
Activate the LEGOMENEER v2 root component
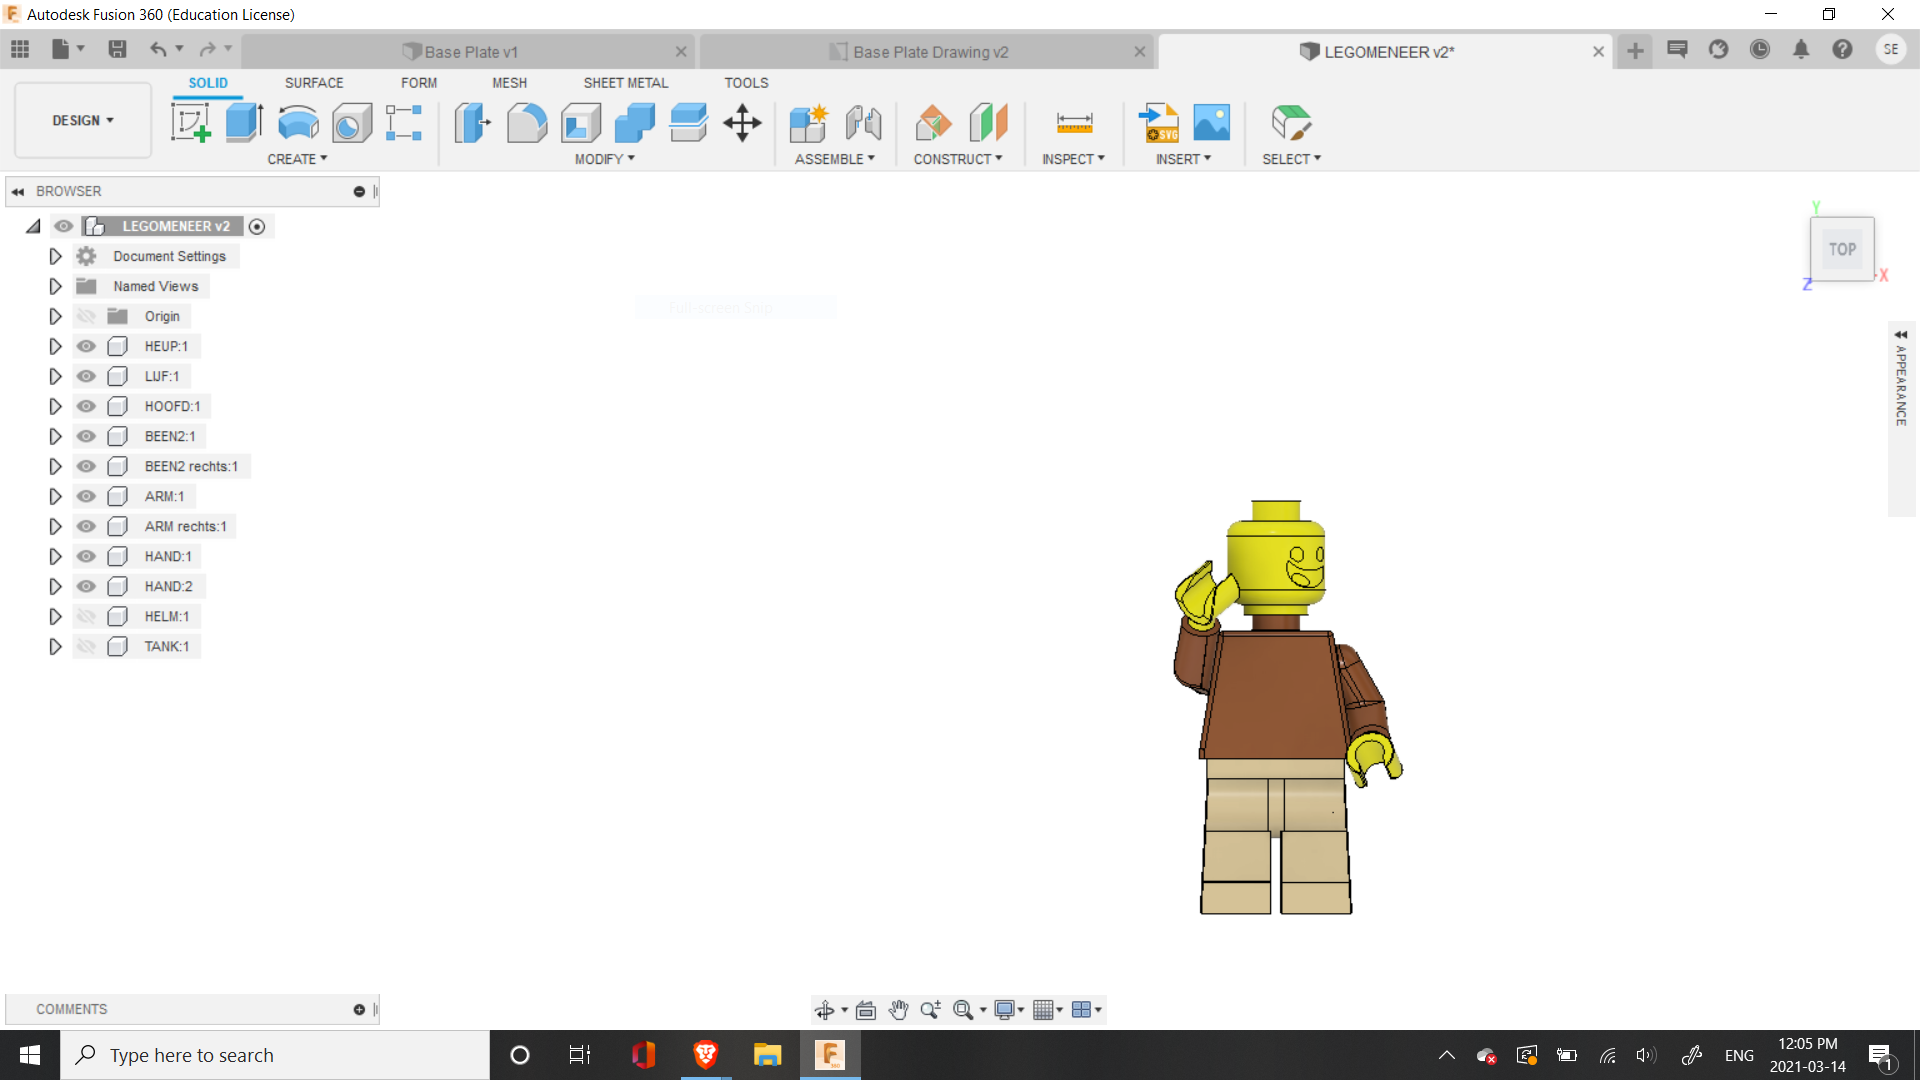(x=257, y=226)
